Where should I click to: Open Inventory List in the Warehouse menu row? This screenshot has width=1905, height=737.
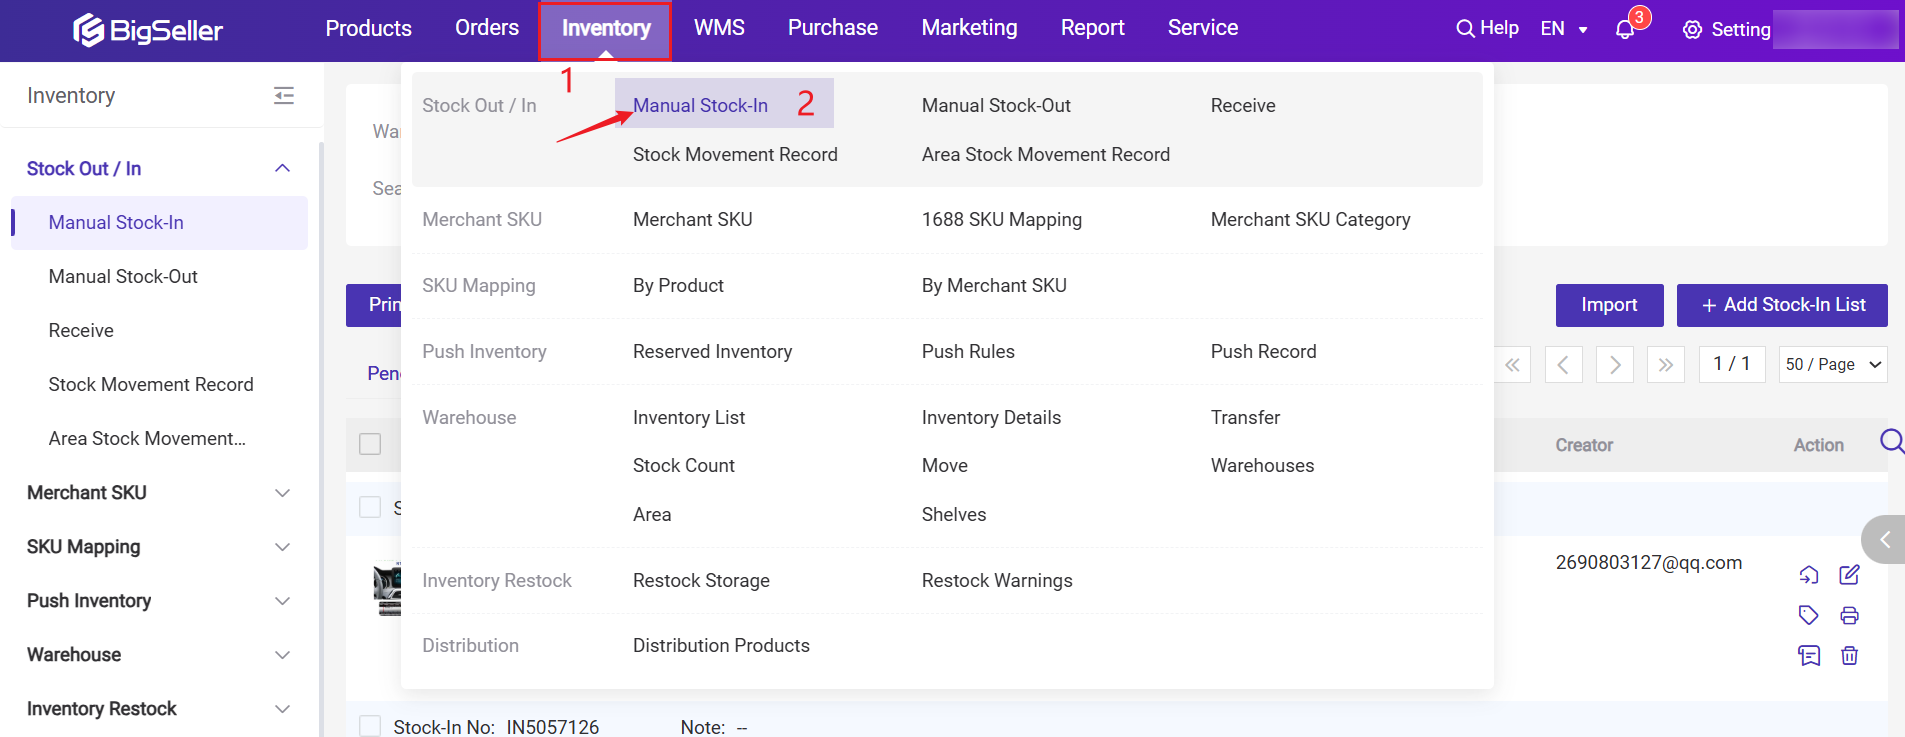(x=688, y=418)
